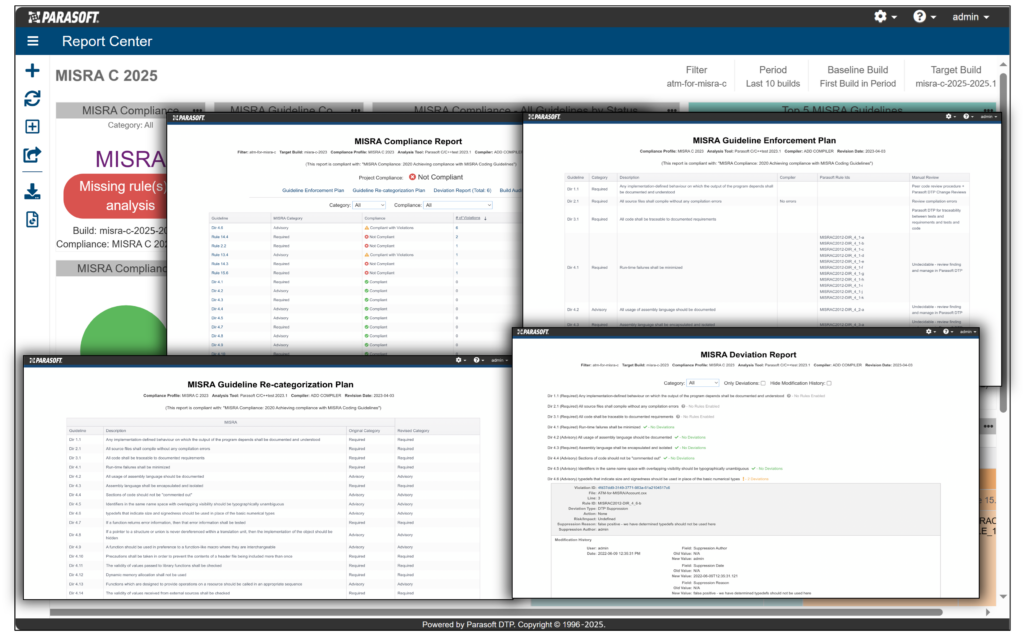Change the Target Build misra-c-2025 setting
The width and height of the screenshot is (1024, 636).
pos(955,76)
